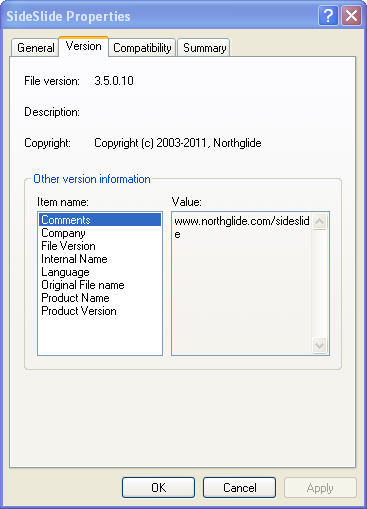Select Comments in the item name list
Image resolution: width=367 pixels, height=509 pixels.
100,220
